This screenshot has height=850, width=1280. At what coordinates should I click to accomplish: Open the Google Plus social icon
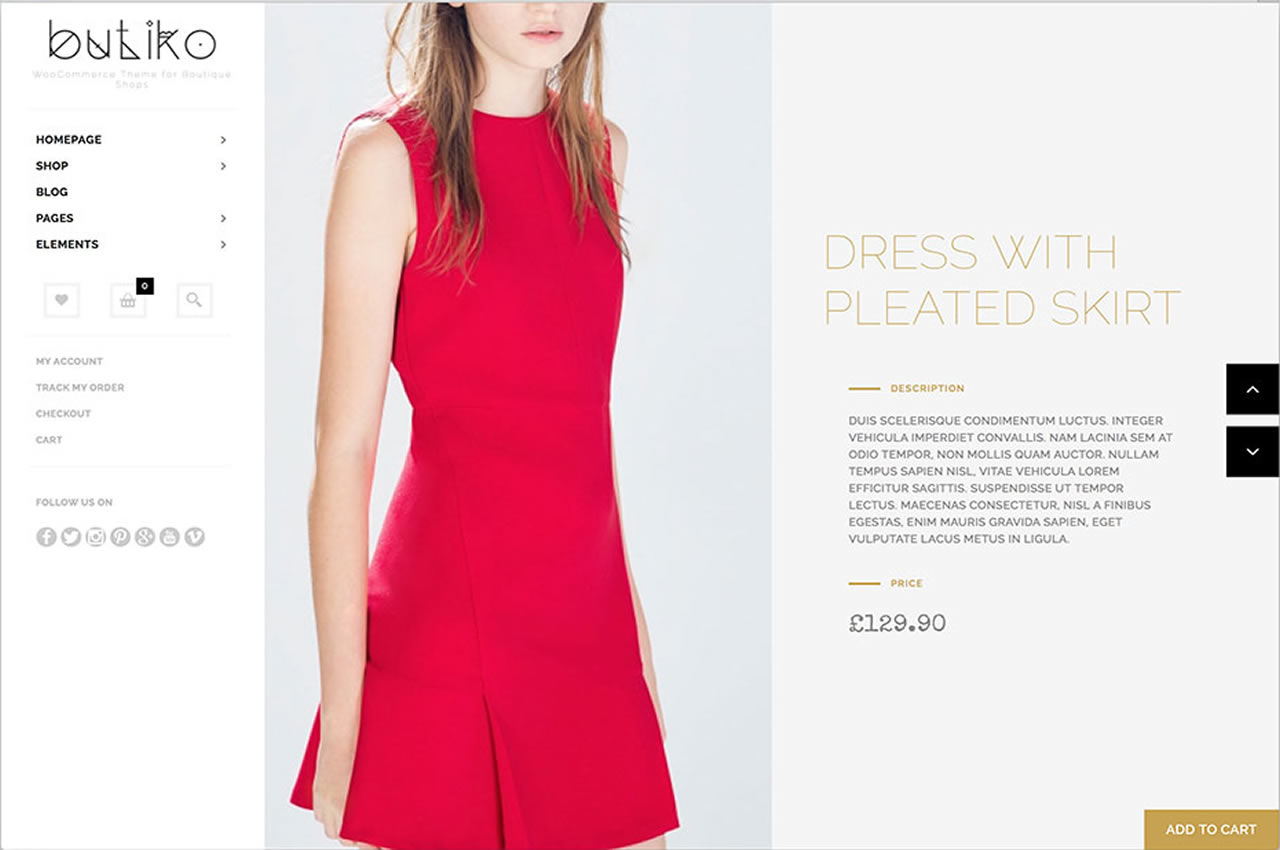point(145,537)
